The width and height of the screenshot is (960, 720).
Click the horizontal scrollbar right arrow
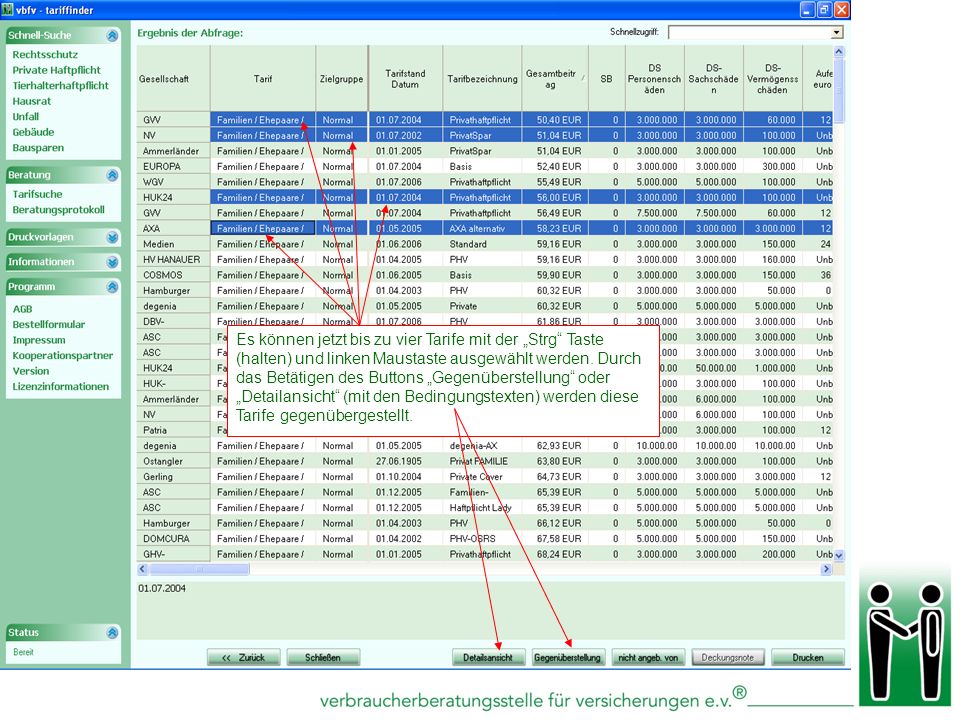click(x=826, y=569)
